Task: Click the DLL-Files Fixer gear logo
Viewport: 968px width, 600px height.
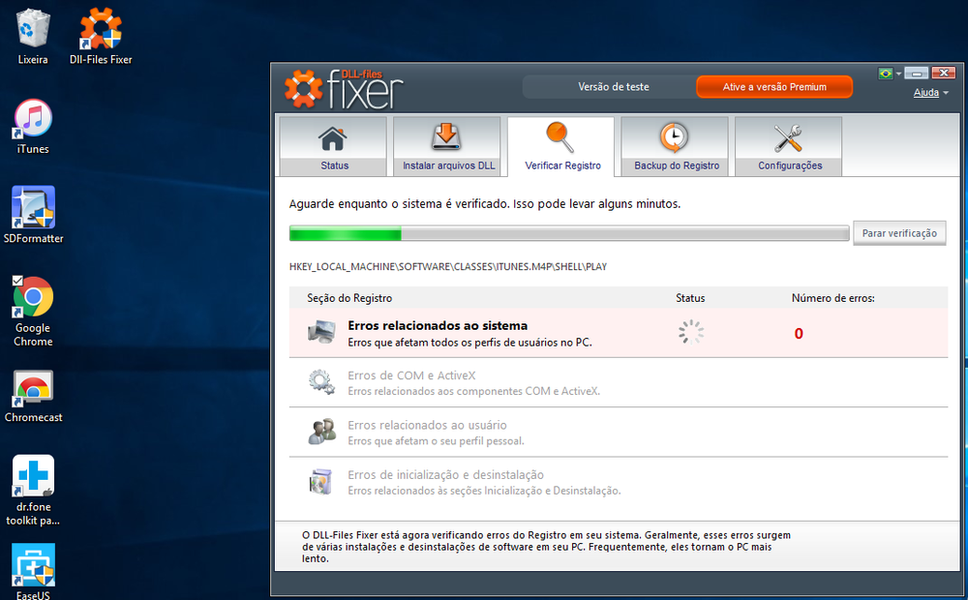Action: click(304, 89)
